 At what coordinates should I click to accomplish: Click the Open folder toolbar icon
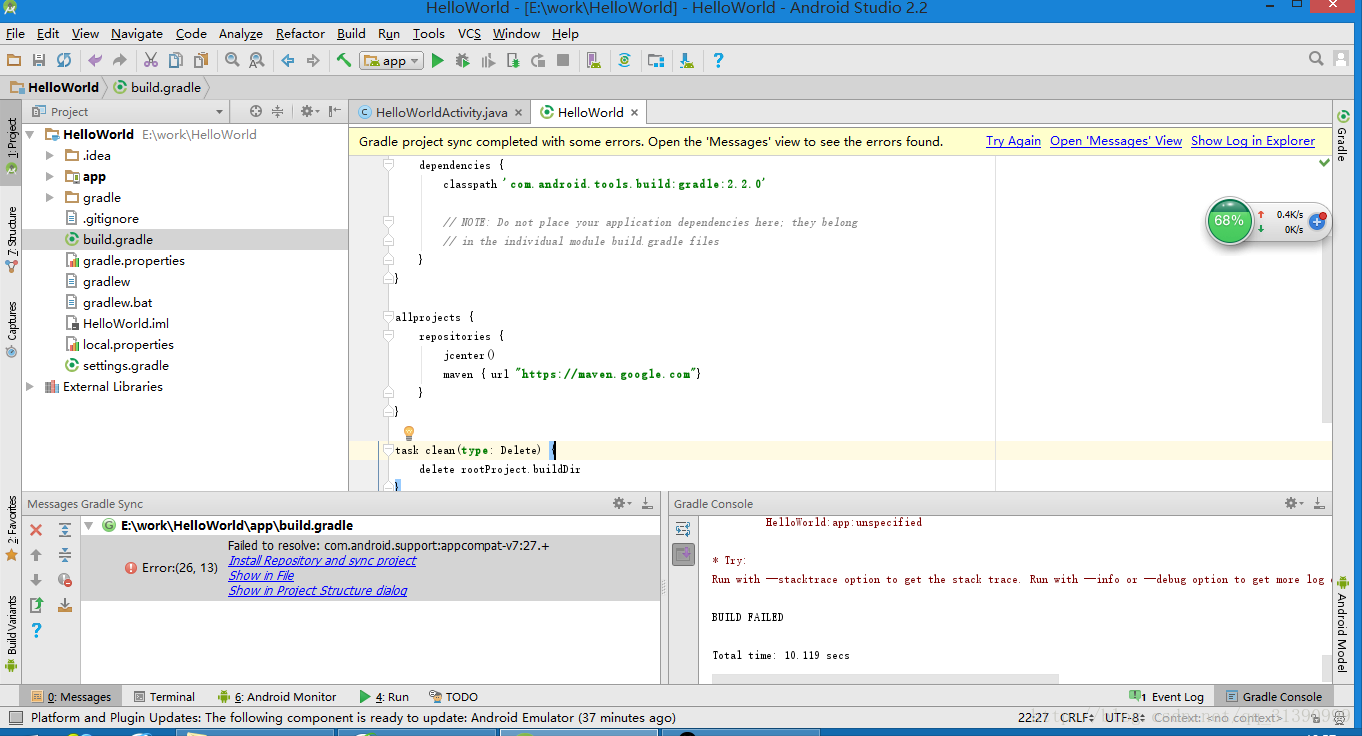tap(14, 60)
